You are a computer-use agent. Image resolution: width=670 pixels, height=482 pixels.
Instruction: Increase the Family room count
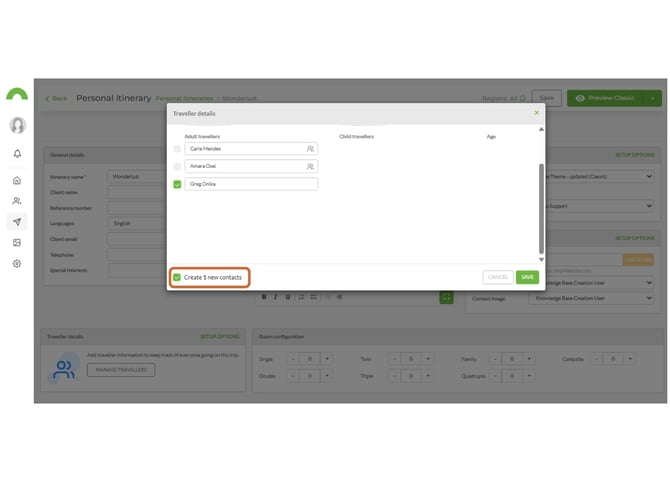click(529, 359)
